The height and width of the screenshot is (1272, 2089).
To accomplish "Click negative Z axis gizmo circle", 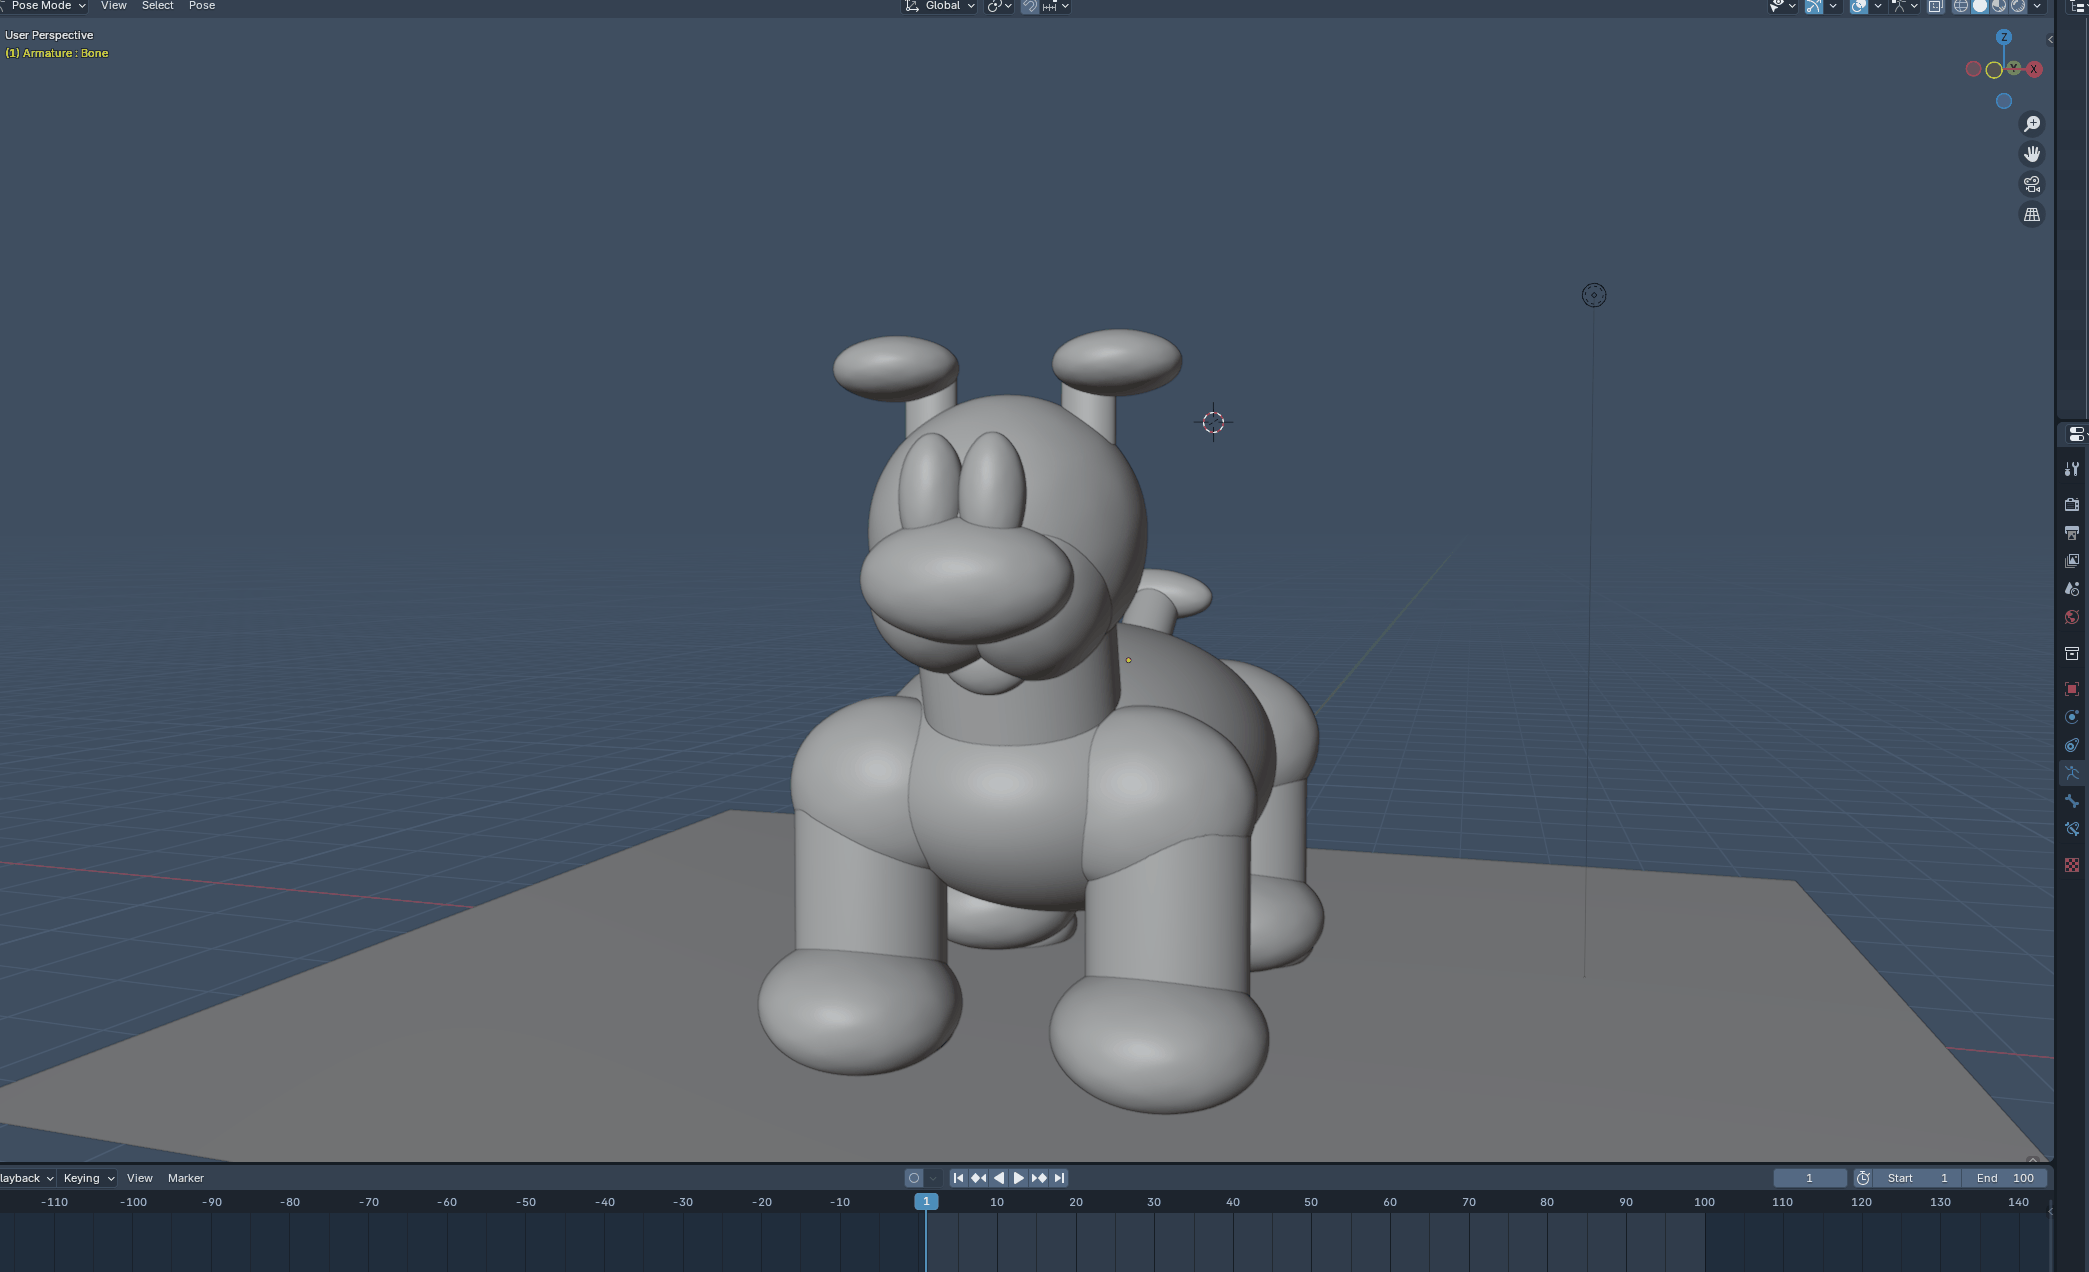I will (x=2003, y=101).
